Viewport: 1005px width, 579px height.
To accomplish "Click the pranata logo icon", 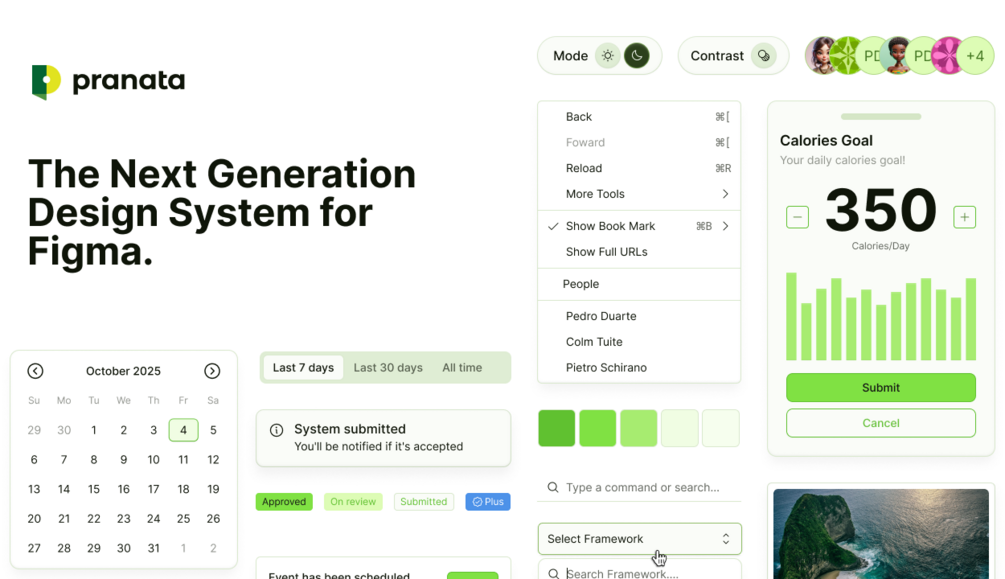I will [46, 81].
